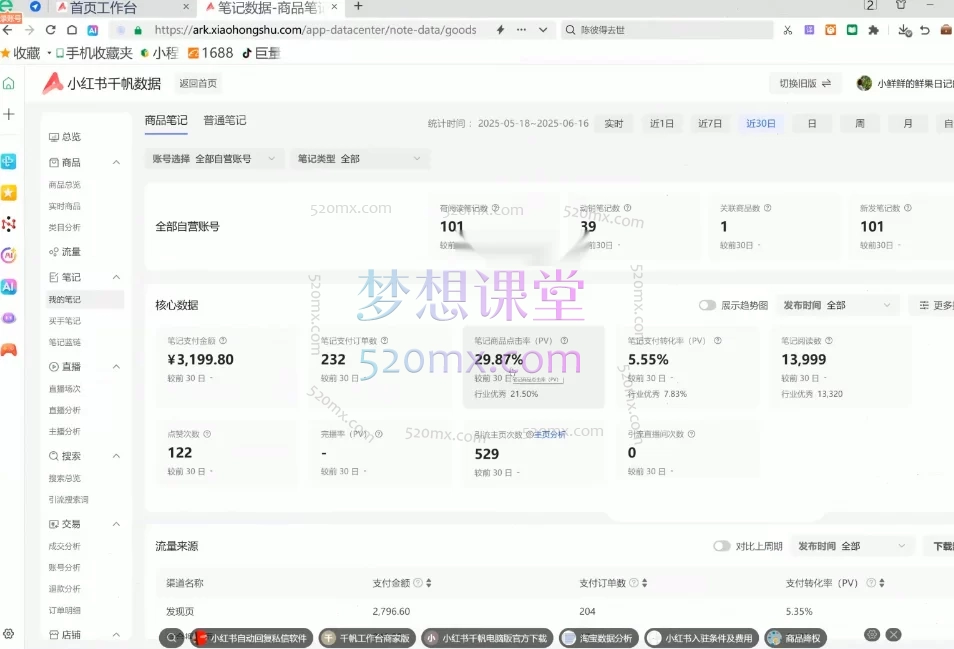Click the 切换旧版 button
Image resolution: width=954 pixels, height=649 pixels.
click(804, 83)
